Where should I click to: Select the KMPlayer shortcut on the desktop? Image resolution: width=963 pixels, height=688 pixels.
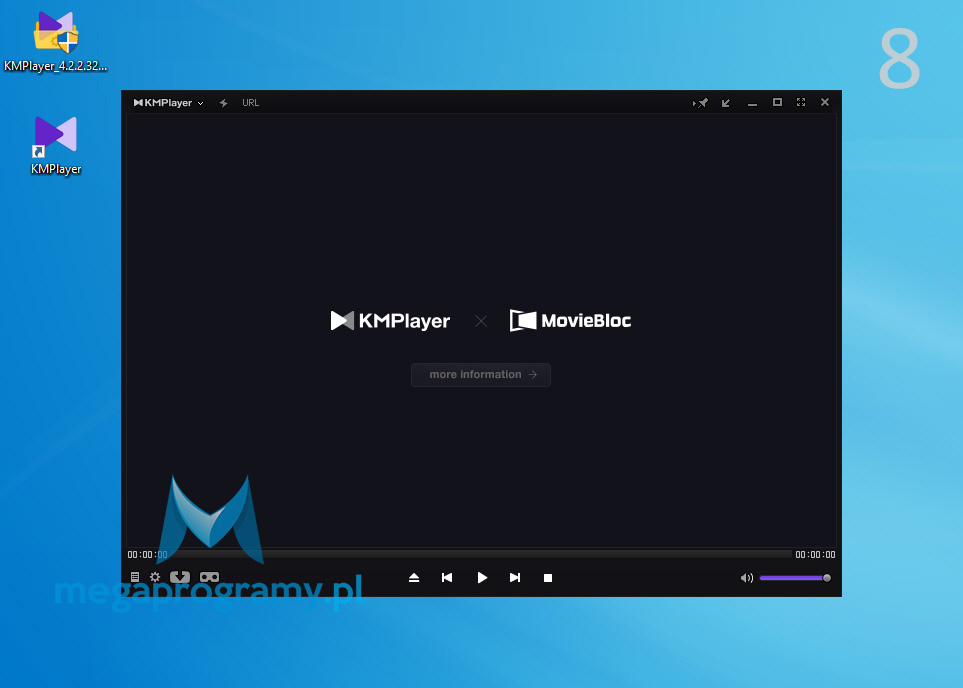click(x=56, y=146)
